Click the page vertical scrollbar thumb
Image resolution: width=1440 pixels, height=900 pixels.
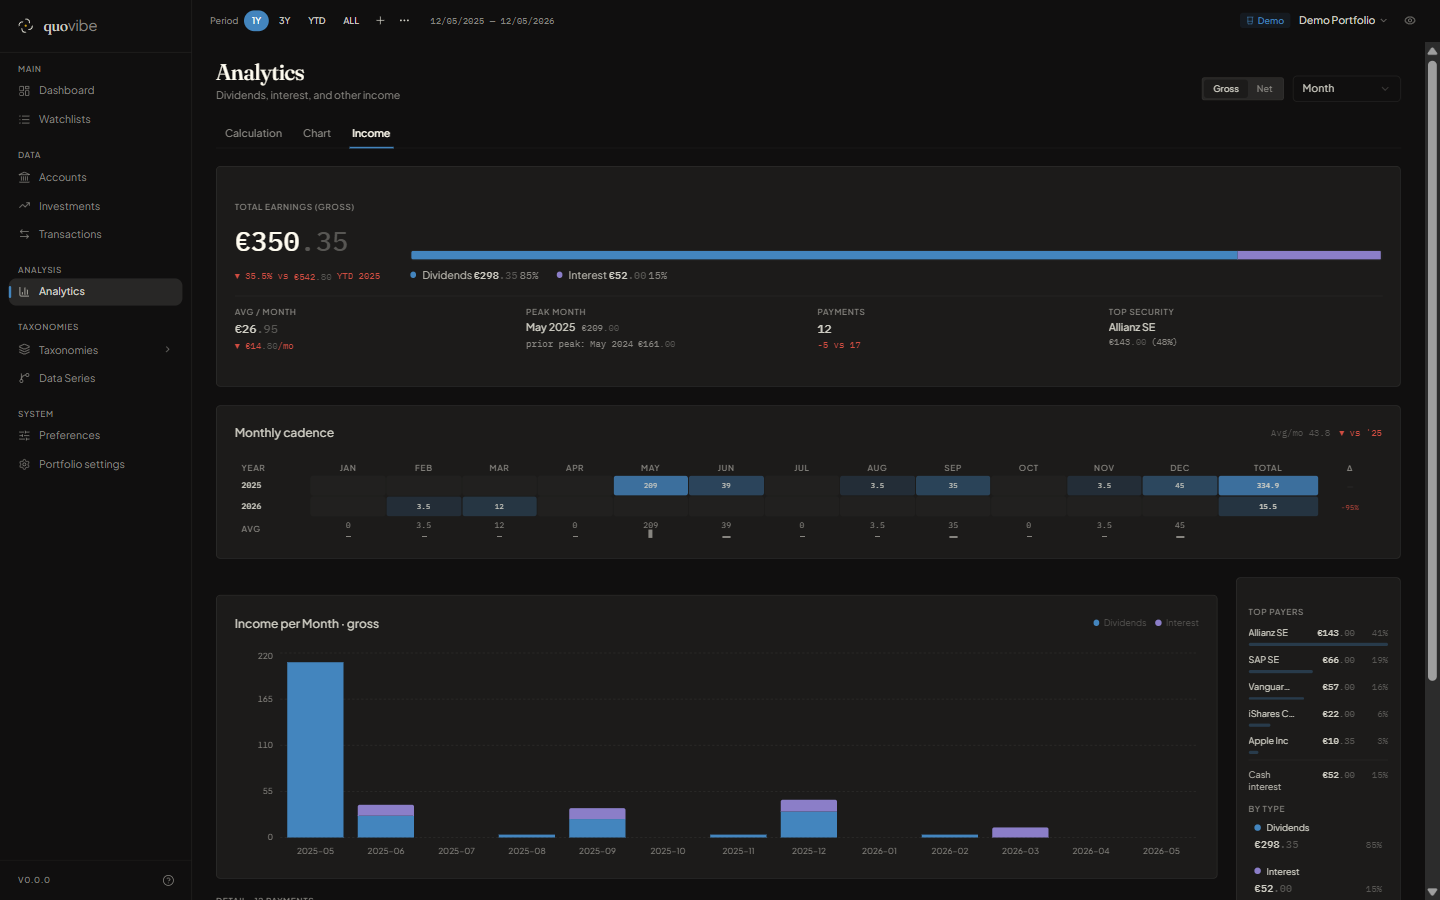(1432, 370)
